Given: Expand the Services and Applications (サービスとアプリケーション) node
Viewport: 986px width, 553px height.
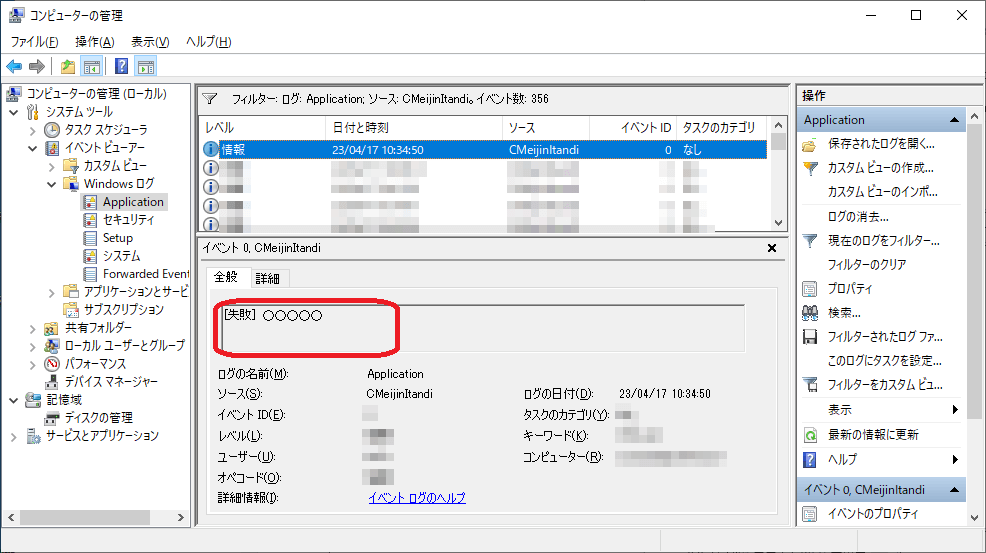Looking at the screenshot, I should pos(14,436).
